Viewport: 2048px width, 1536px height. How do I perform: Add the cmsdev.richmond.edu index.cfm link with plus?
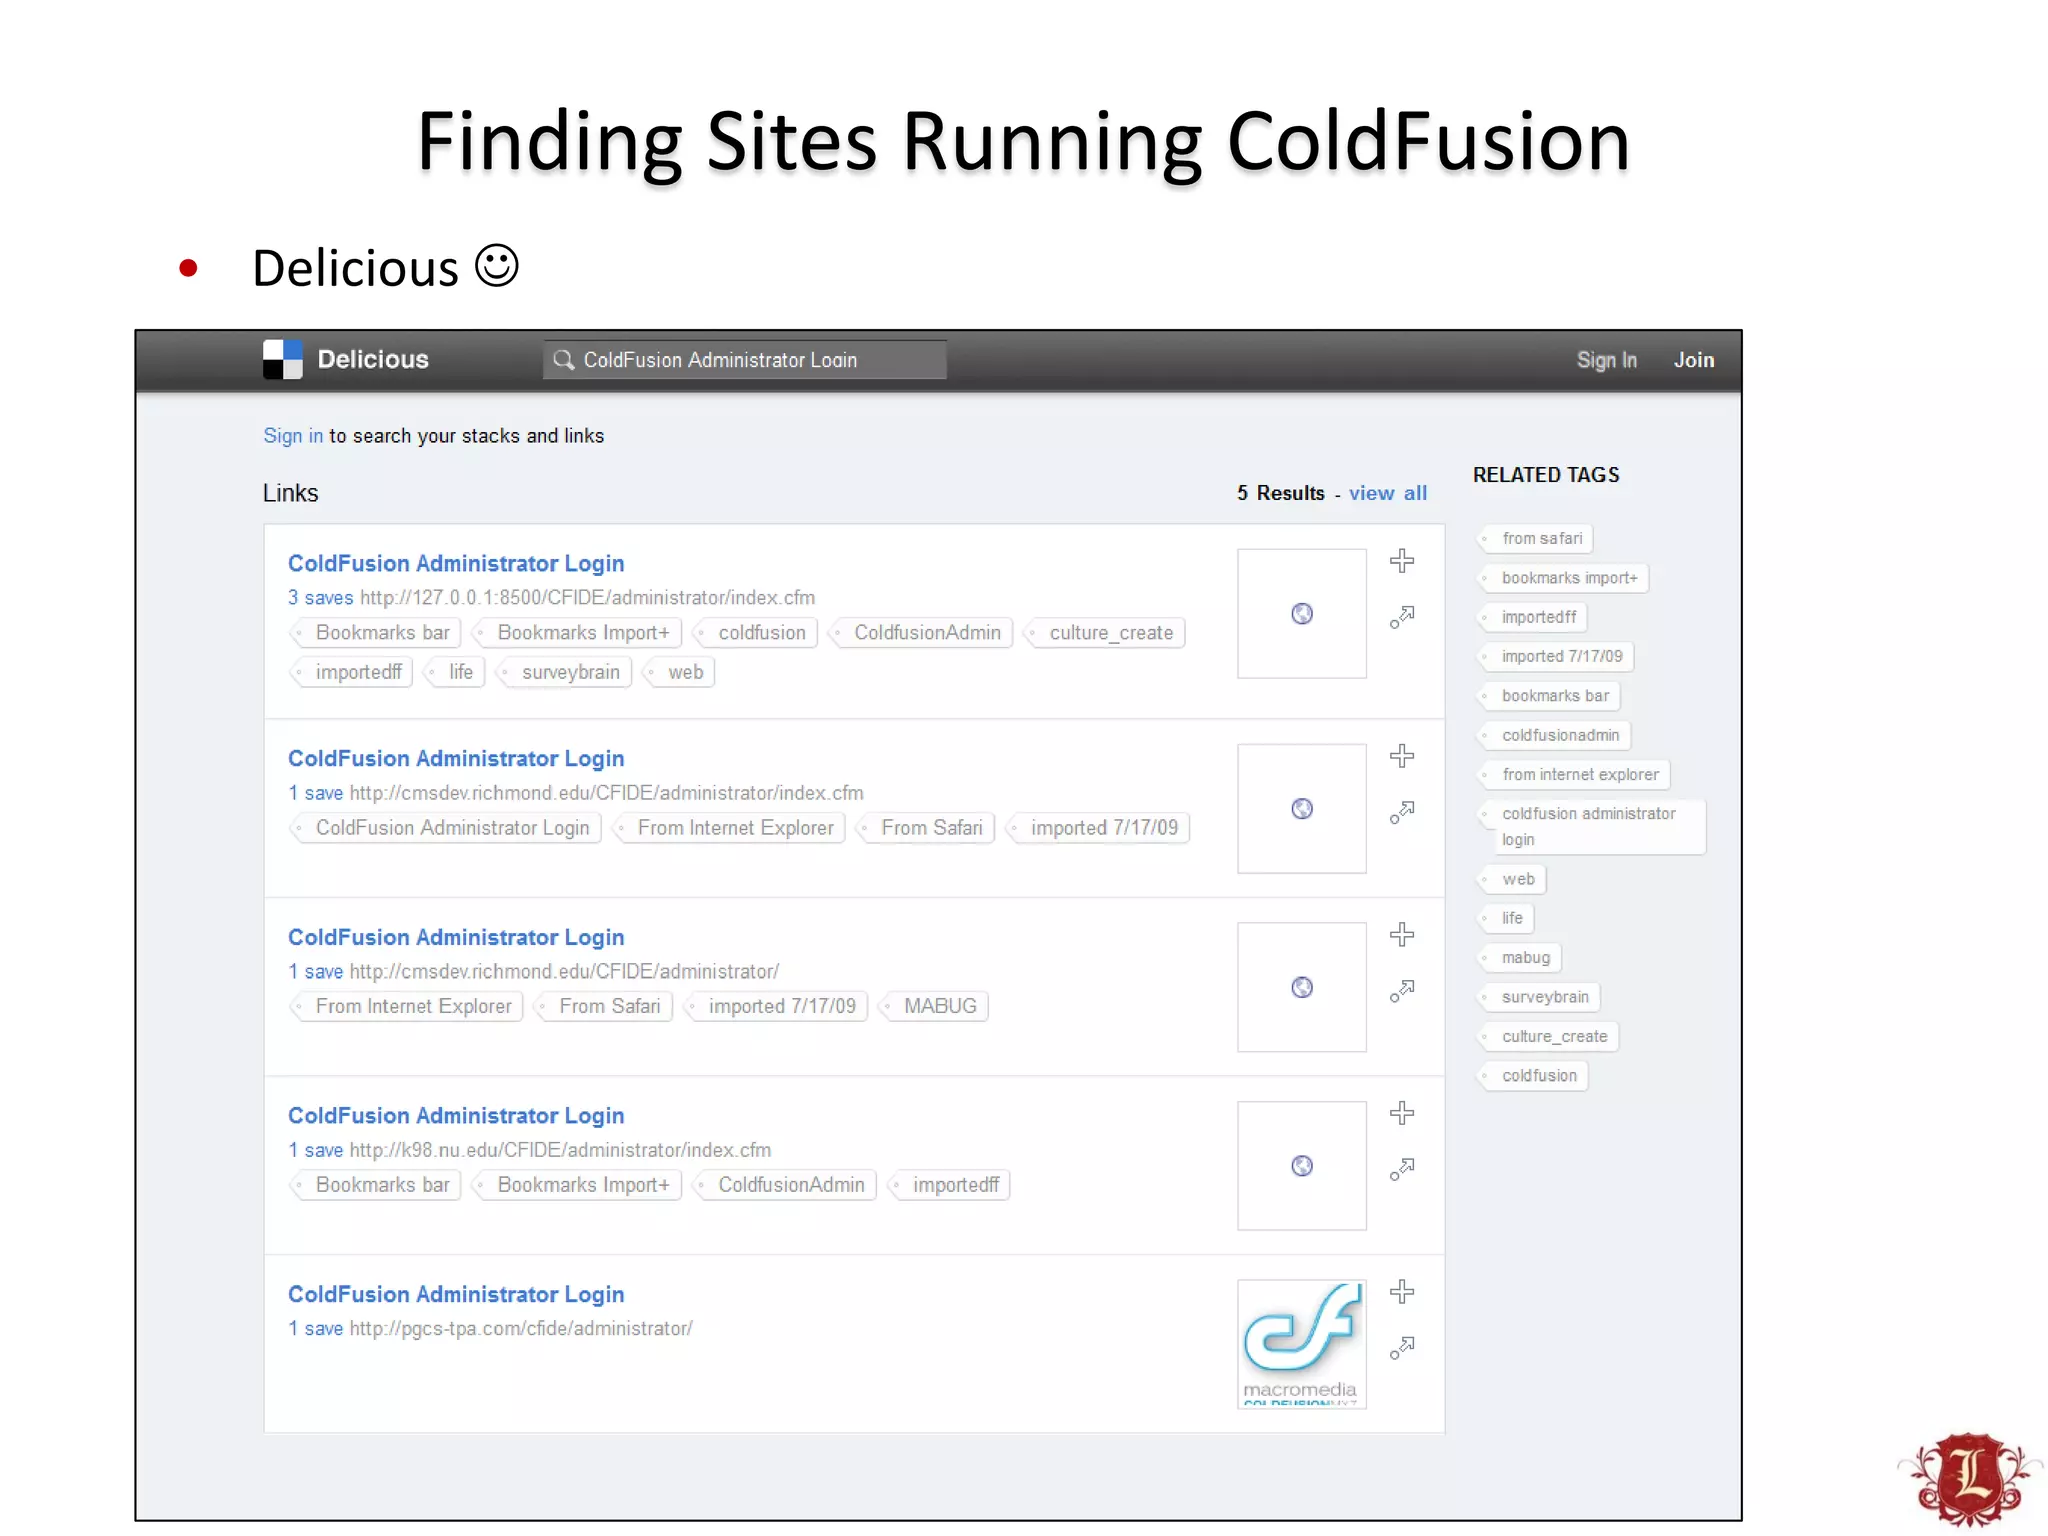click(1402, 756)
